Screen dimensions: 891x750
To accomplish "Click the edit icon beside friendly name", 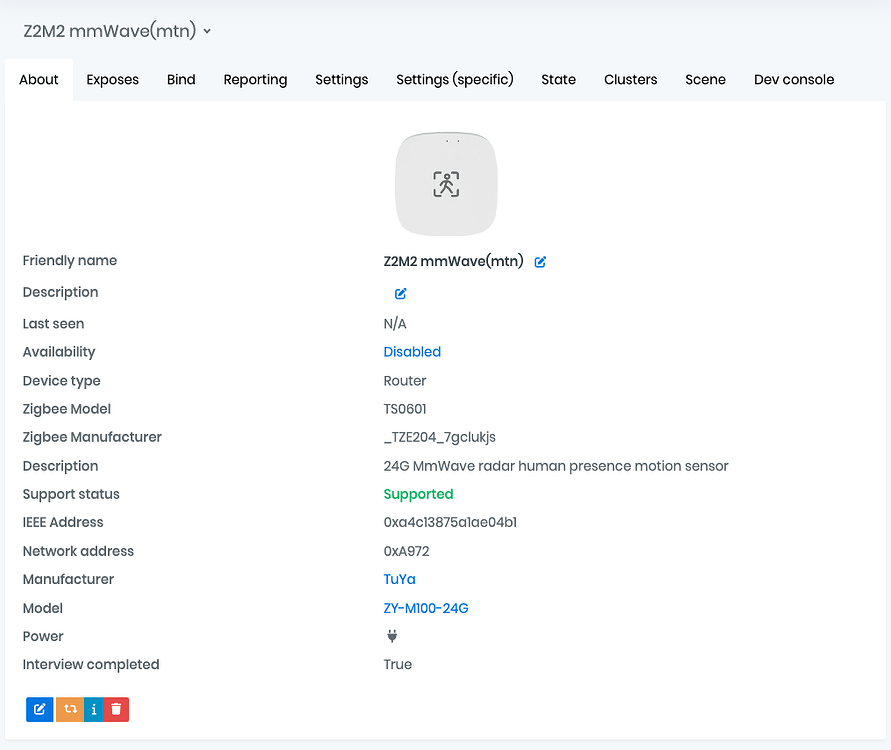I will (x=541, y=262).
